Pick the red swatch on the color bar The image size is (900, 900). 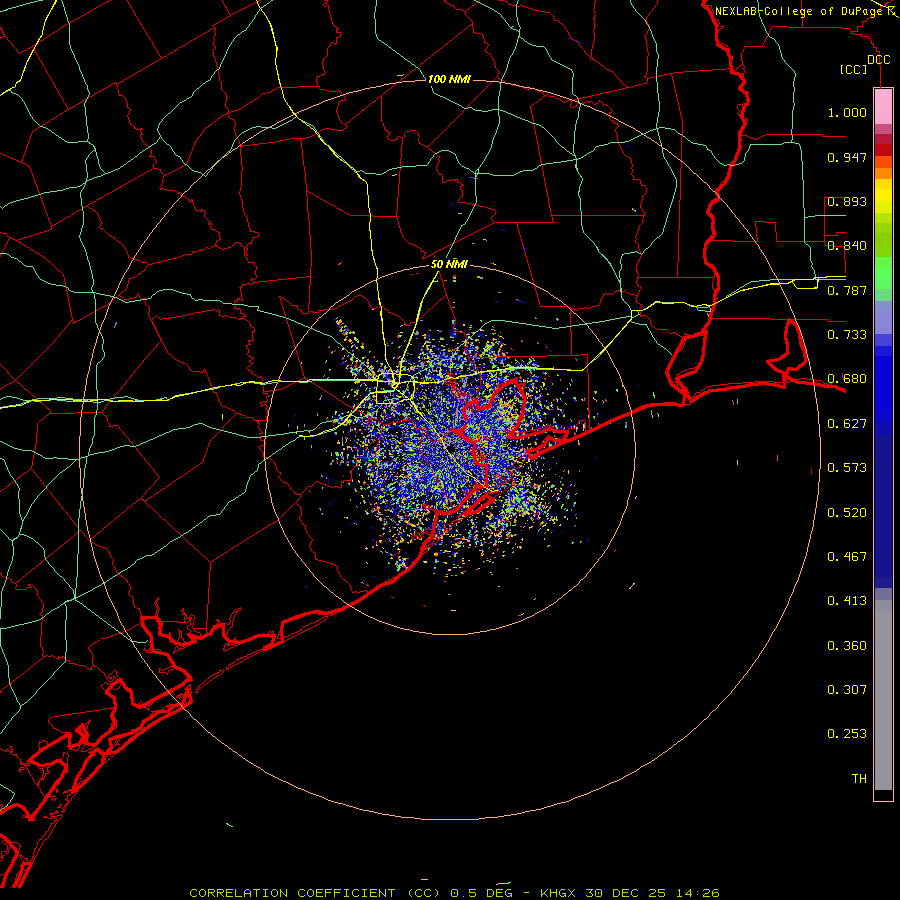coord(883,150)
